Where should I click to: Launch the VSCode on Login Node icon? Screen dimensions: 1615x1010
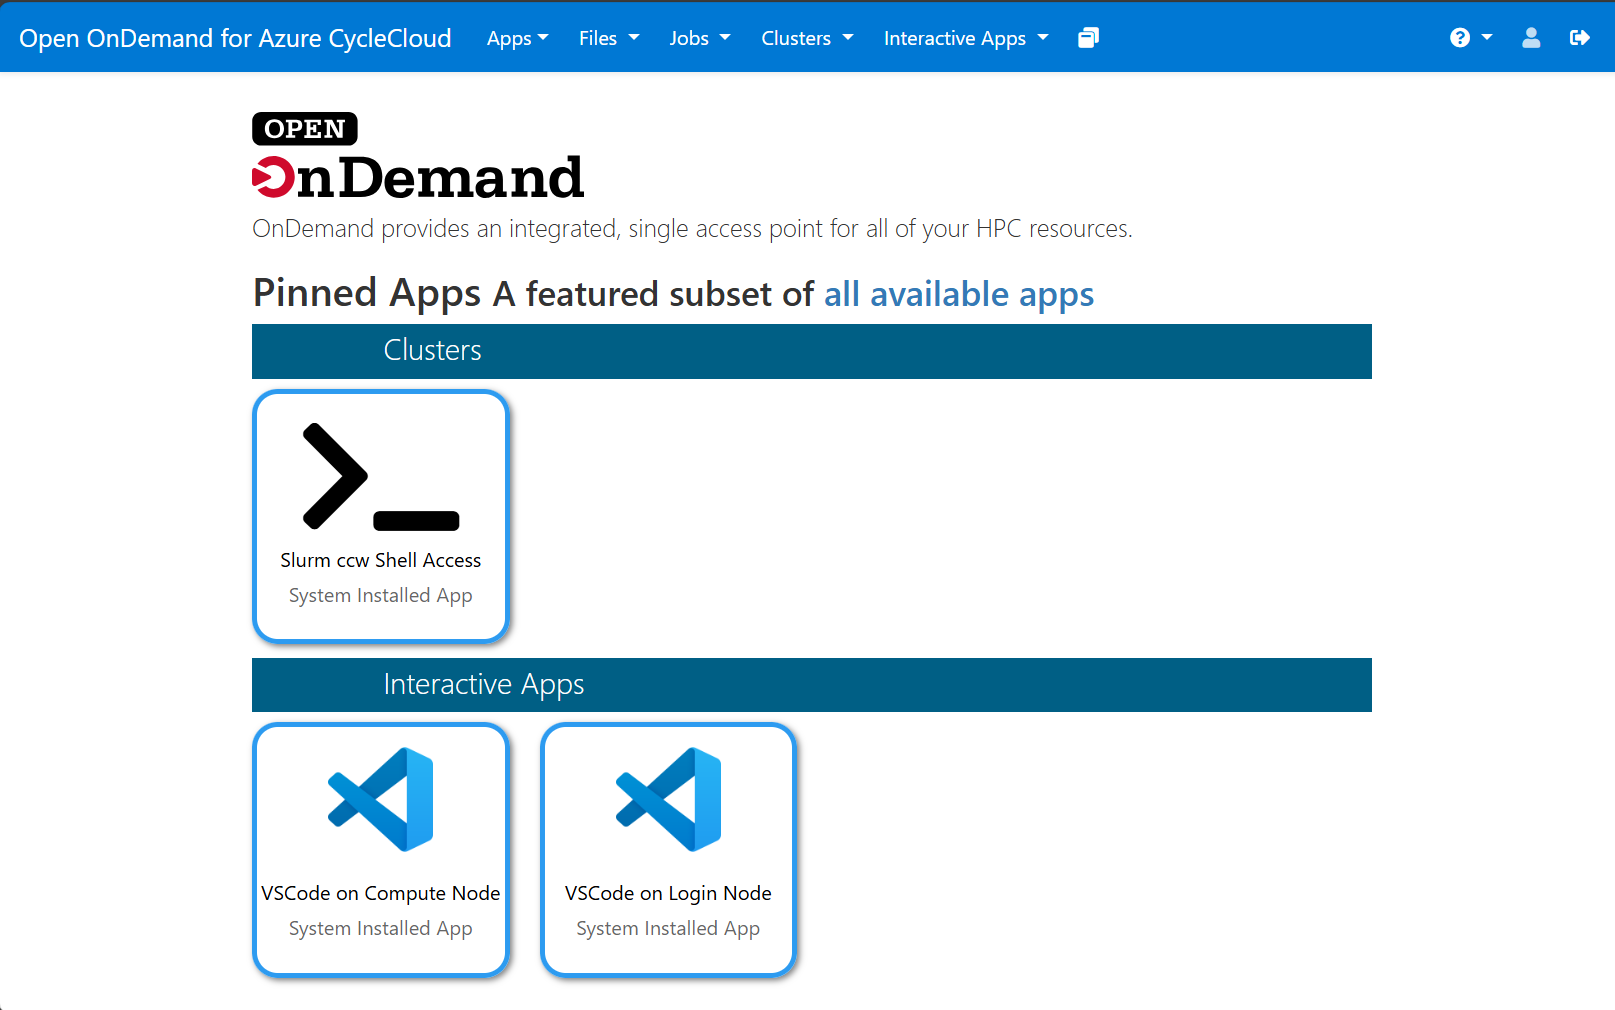pyautogui.click(x=668, y=799)
